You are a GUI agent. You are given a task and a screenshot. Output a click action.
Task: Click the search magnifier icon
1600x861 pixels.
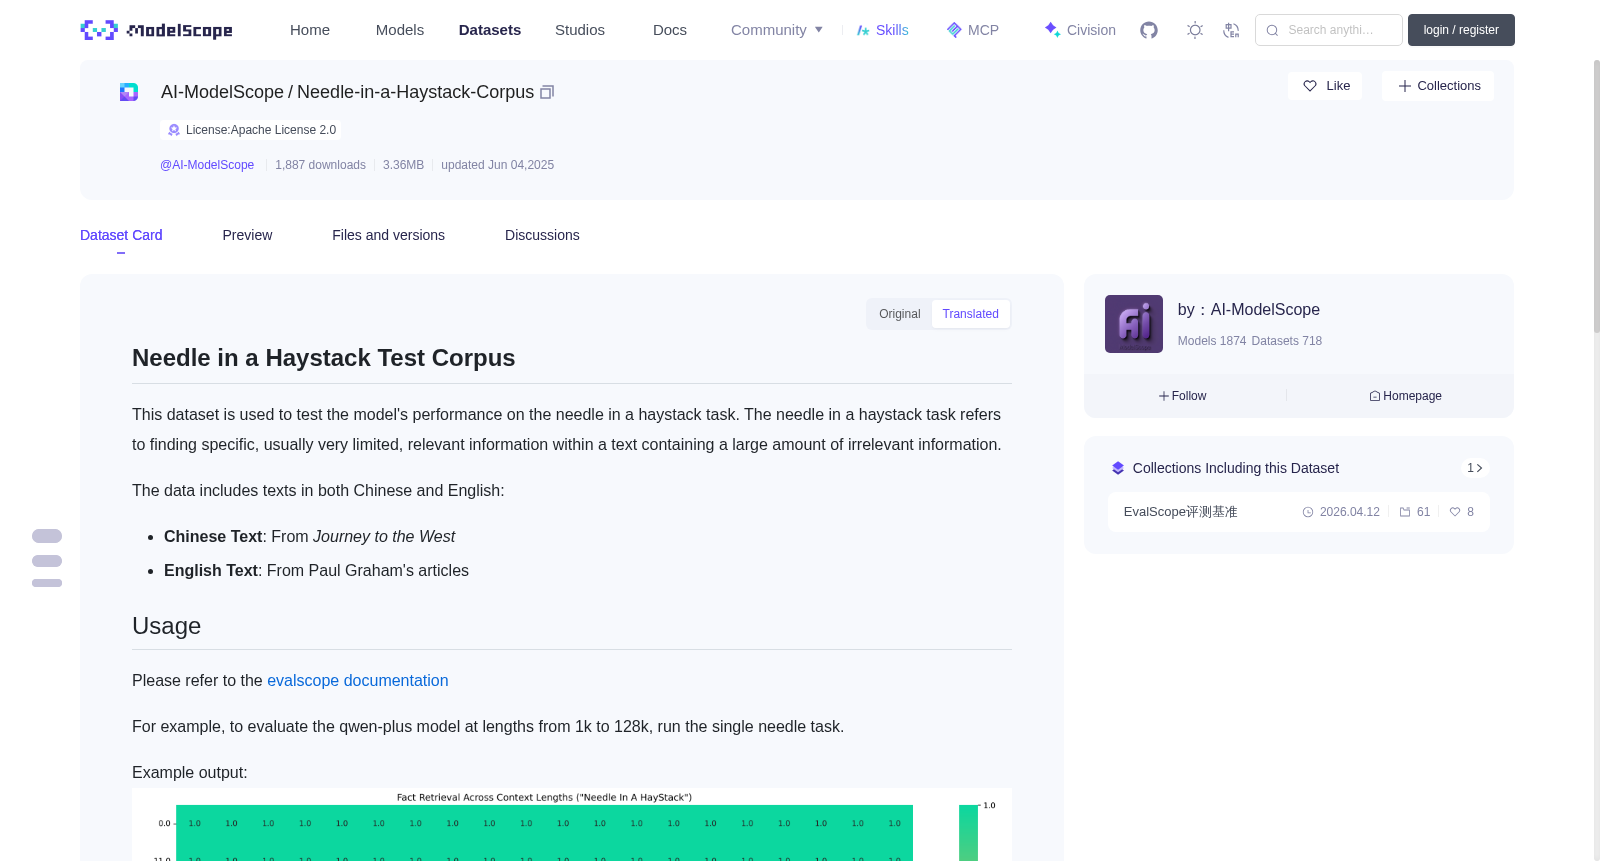point(1272,30)
